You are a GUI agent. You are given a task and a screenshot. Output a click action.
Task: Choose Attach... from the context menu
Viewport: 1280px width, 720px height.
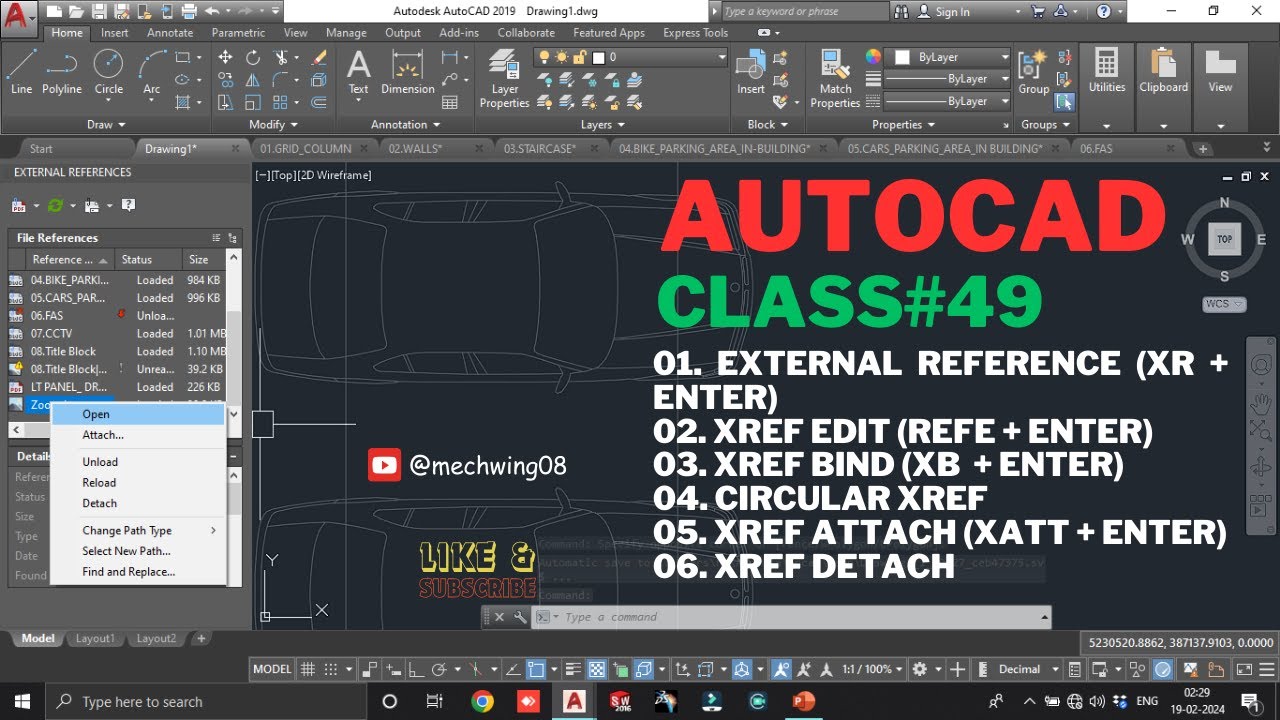[139, 435]
